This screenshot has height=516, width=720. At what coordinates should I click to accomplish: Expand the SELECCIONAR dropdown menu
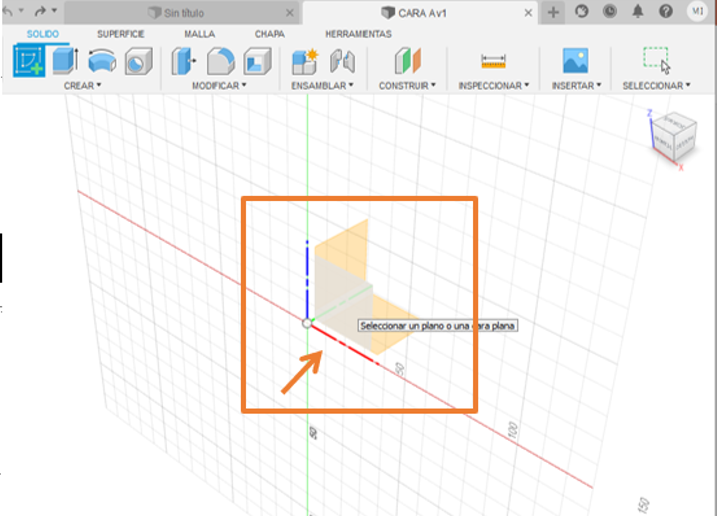pos(656,85)
